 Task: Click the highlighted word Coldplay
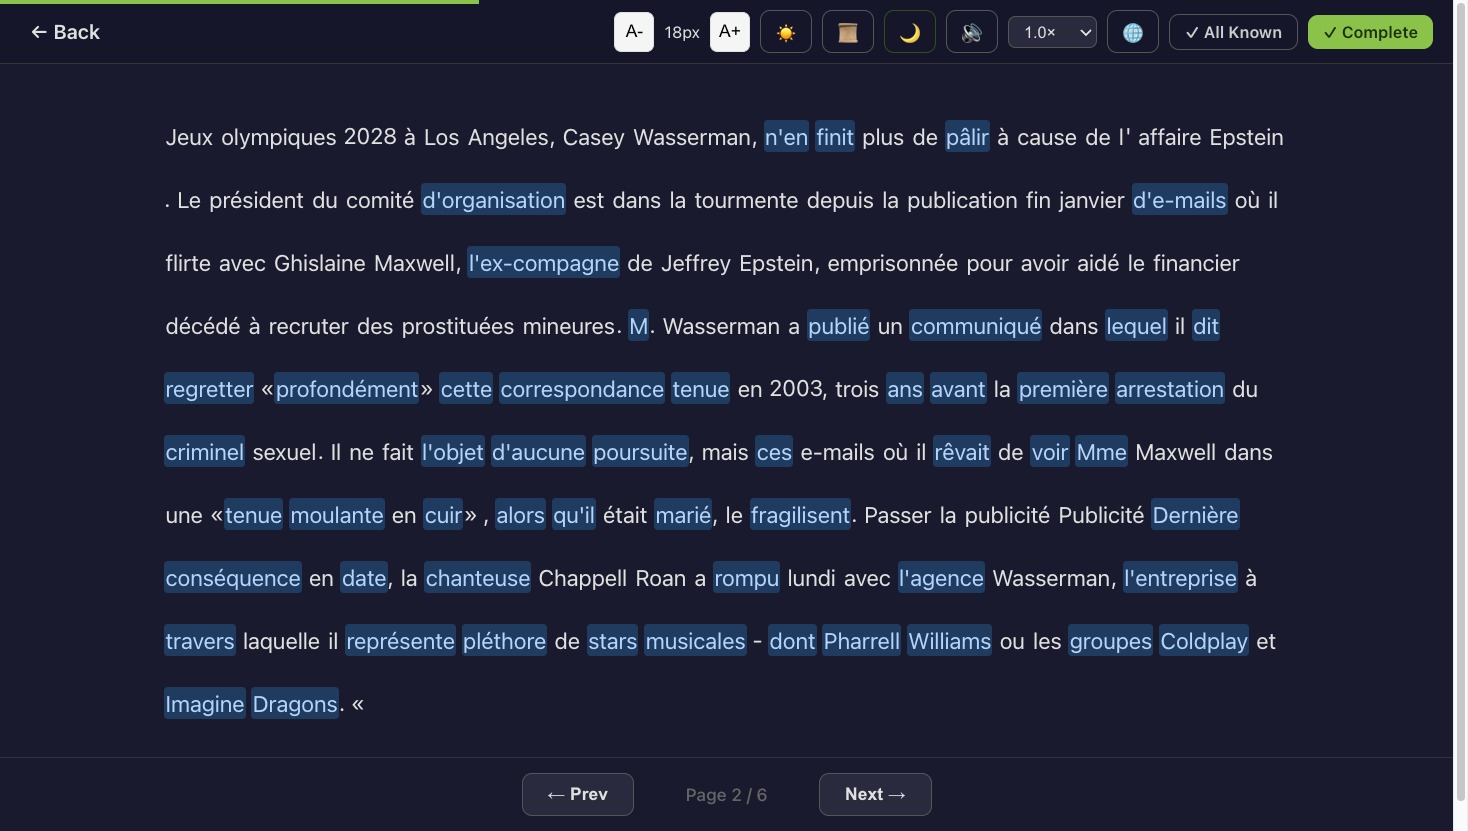[1203, 641]
